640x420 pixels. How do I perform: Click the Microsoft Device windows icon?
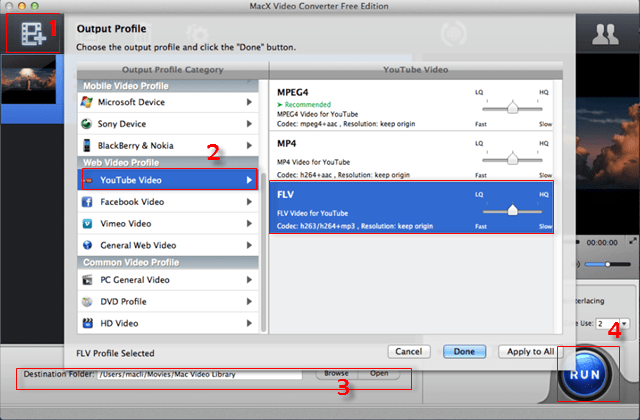tap(87, 102)
